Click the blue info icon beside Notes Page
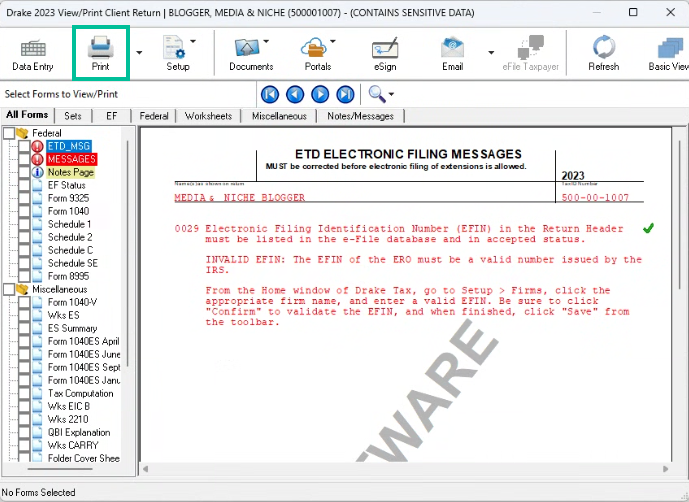The image size is (689, 502). point(38,172)
